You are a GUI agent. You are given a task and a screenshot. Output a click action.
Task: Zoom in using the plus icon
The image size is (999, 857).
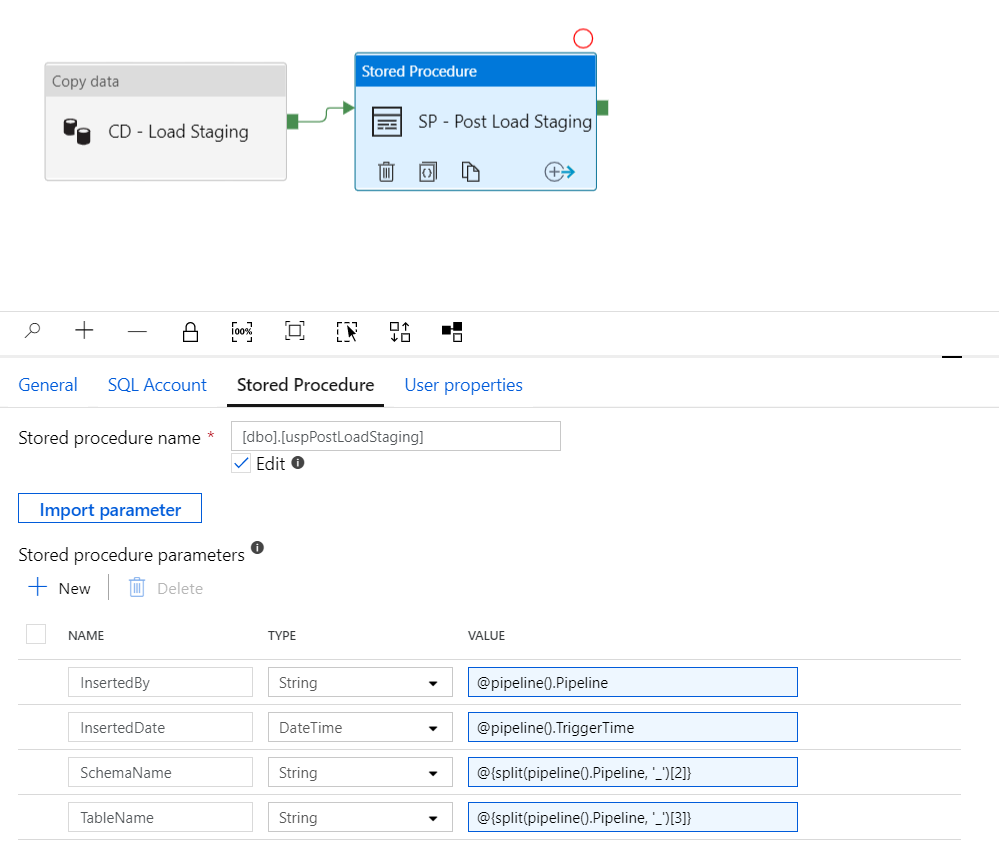84,331
